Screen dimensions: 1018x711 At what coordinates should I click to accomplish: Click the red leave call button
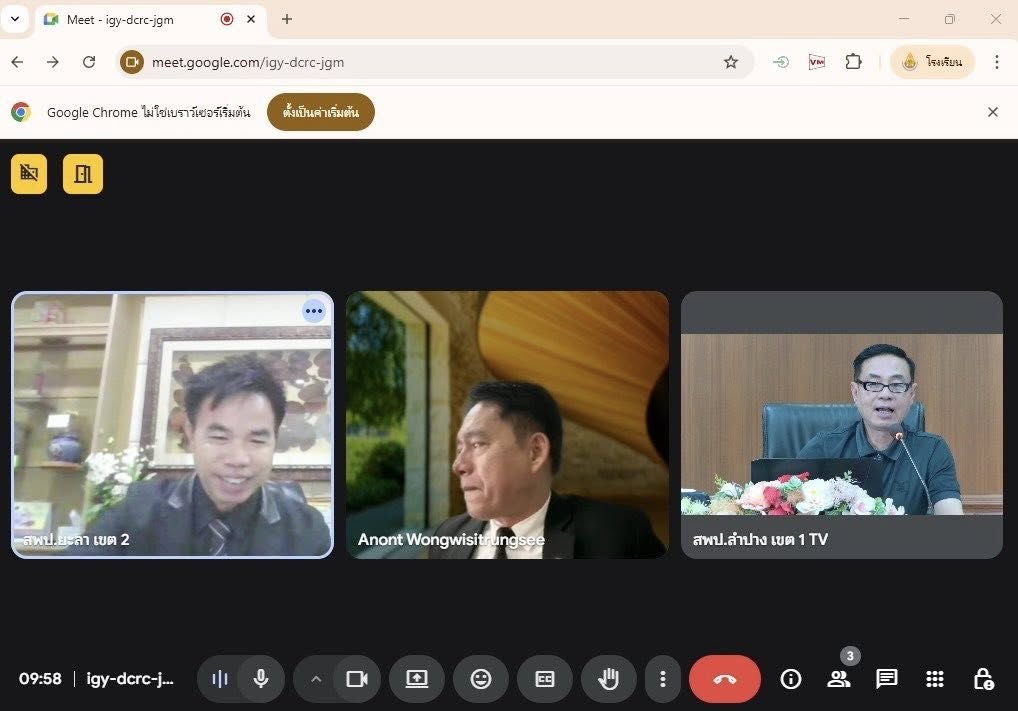tap(725, 679)
